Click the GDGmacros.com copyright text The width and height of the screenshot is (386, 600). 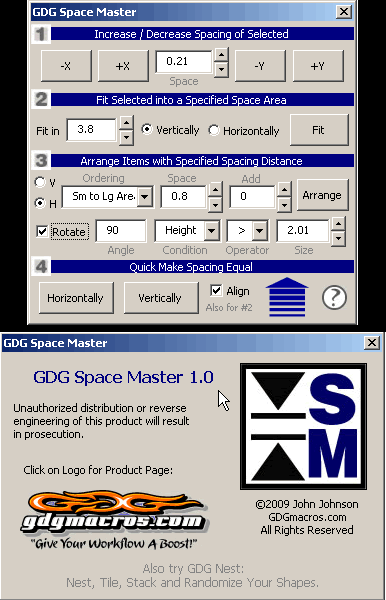[307, 517]
